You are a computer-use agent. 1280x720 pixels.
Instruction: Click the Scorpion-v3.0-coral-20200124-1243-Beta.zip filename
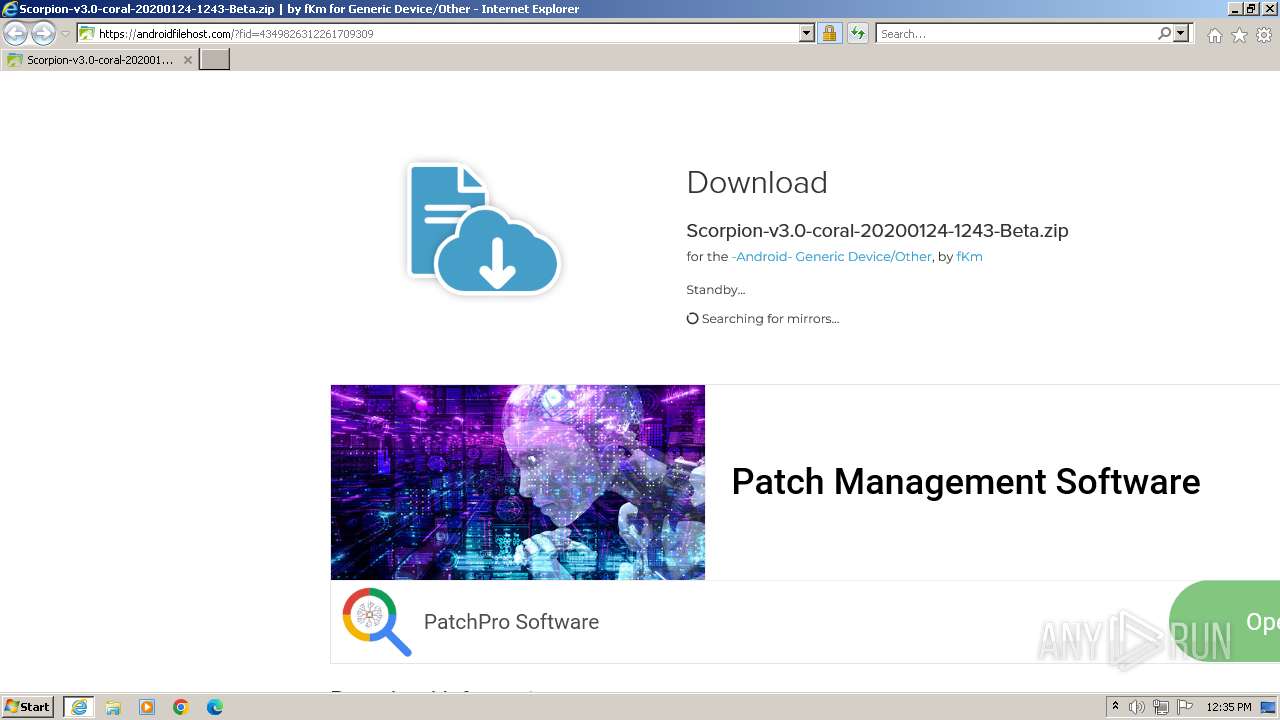(x=877, y=231)
